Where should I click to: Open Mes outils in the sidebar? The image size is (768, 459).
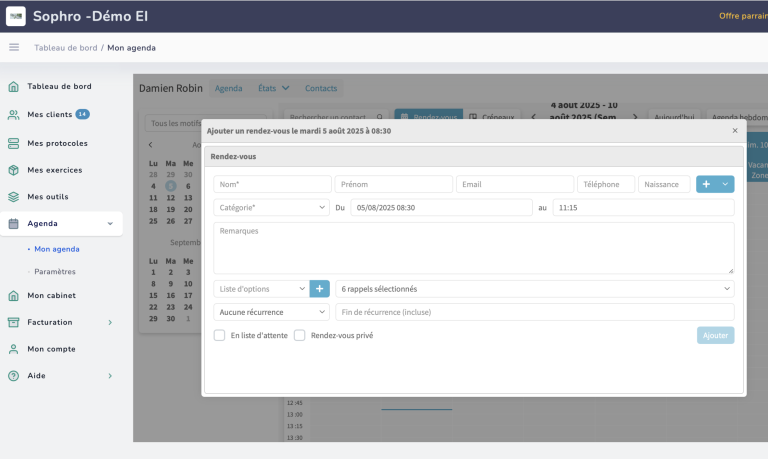(x=47, y=197)
